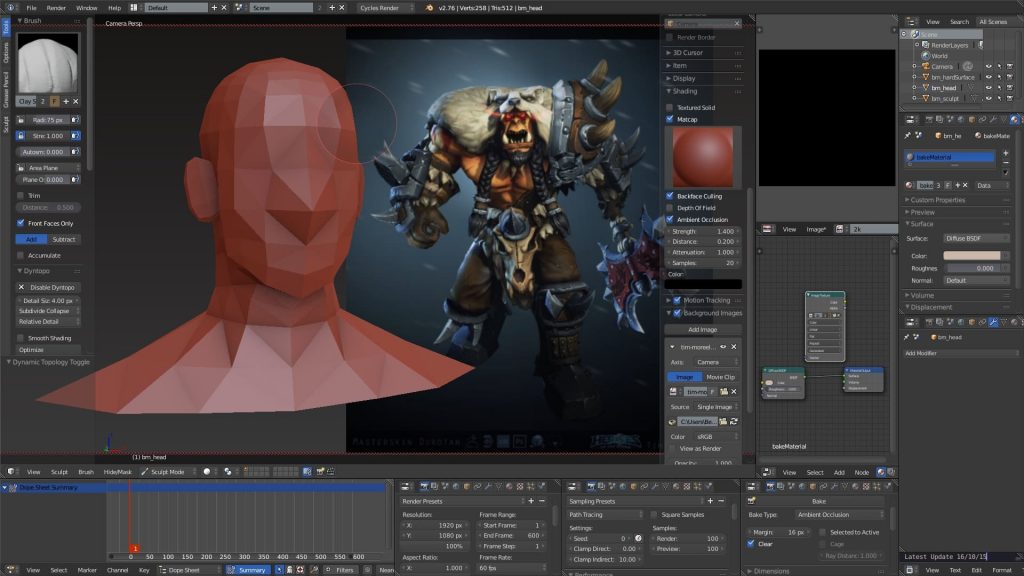Remove background image with X button

734,347
